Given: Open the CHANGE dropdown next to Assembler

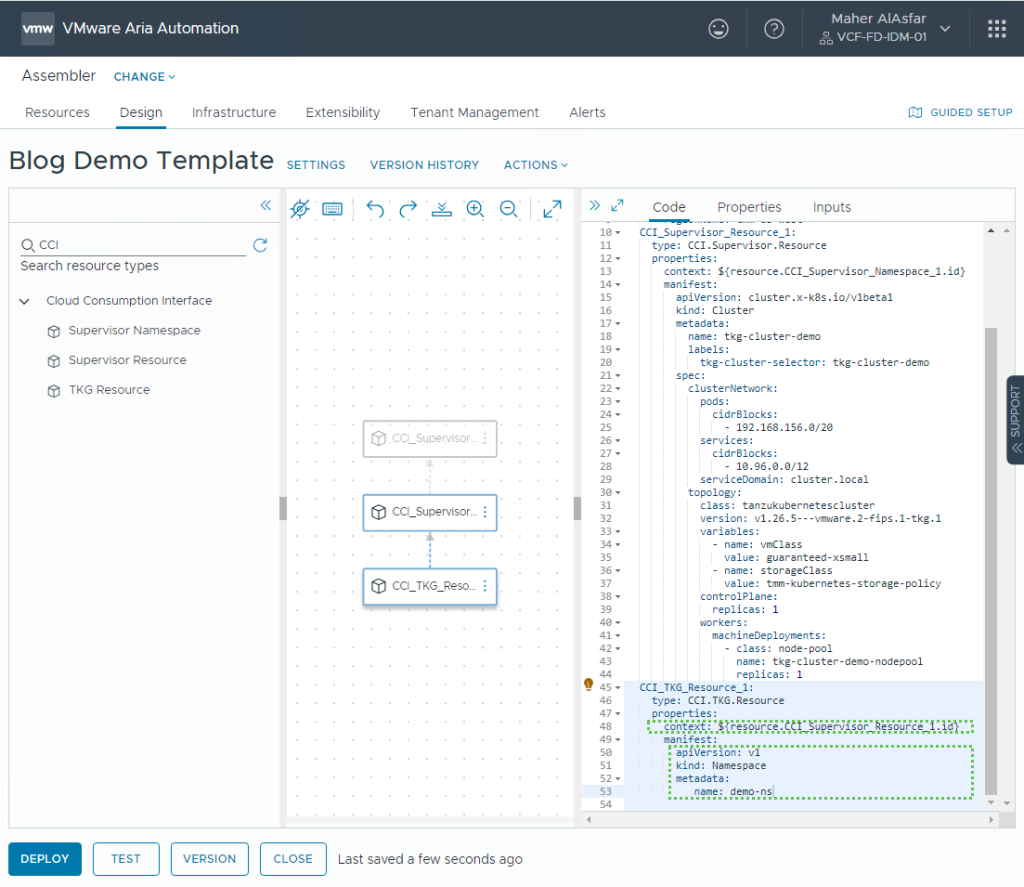Looking at the screenshot, I should pos(143,76).
